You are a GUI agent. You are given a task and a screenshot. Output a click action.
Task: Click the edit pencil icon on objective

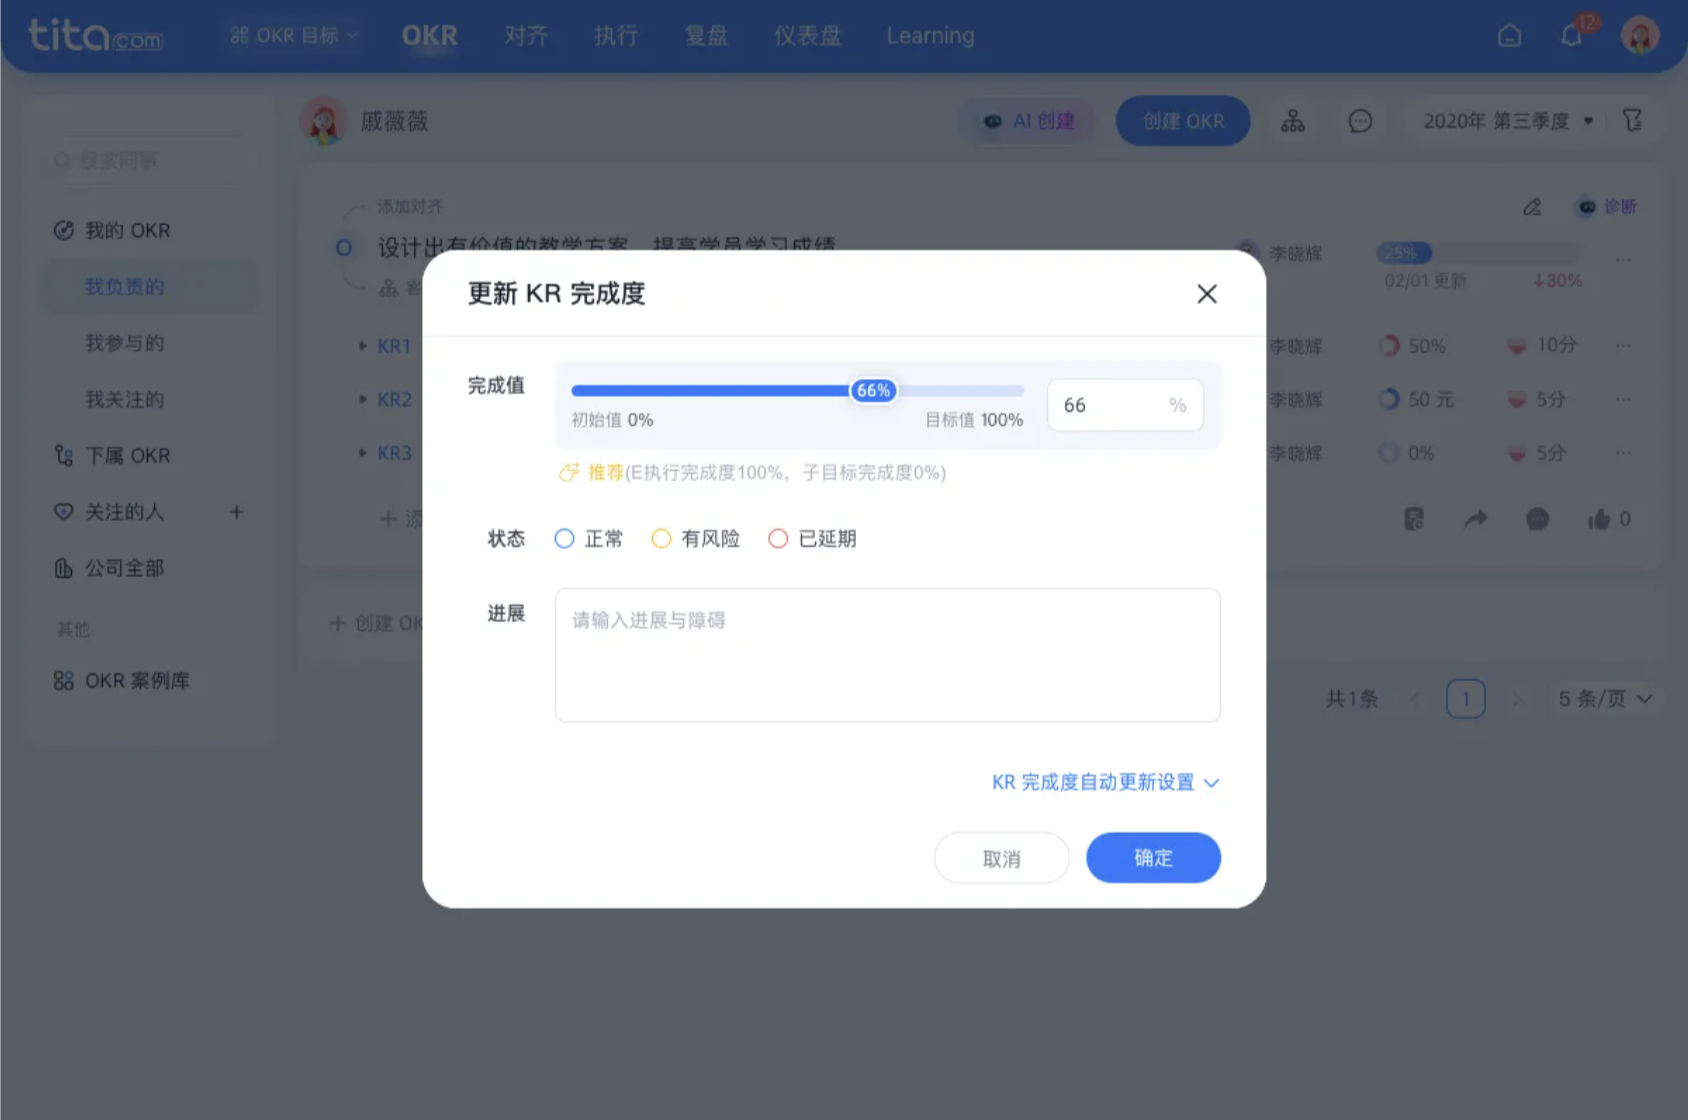tap(1532, 207)
